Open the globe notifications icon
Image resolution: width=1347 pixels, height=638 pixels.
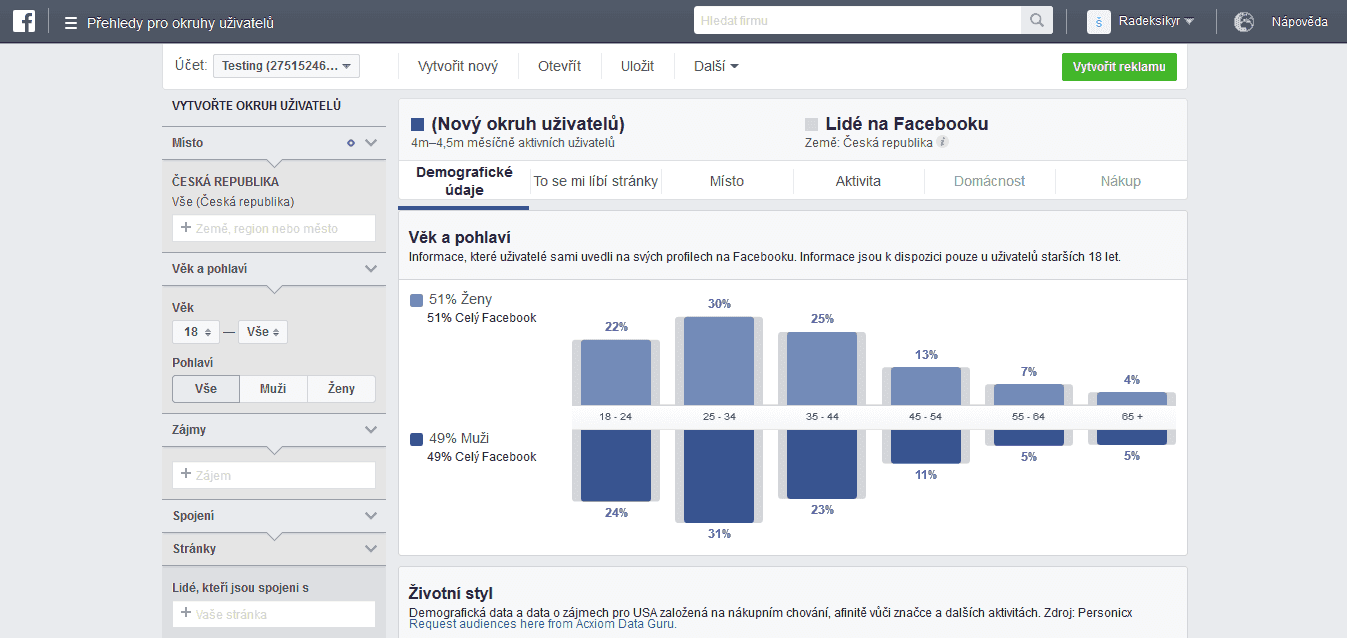tap(1244, 22)
